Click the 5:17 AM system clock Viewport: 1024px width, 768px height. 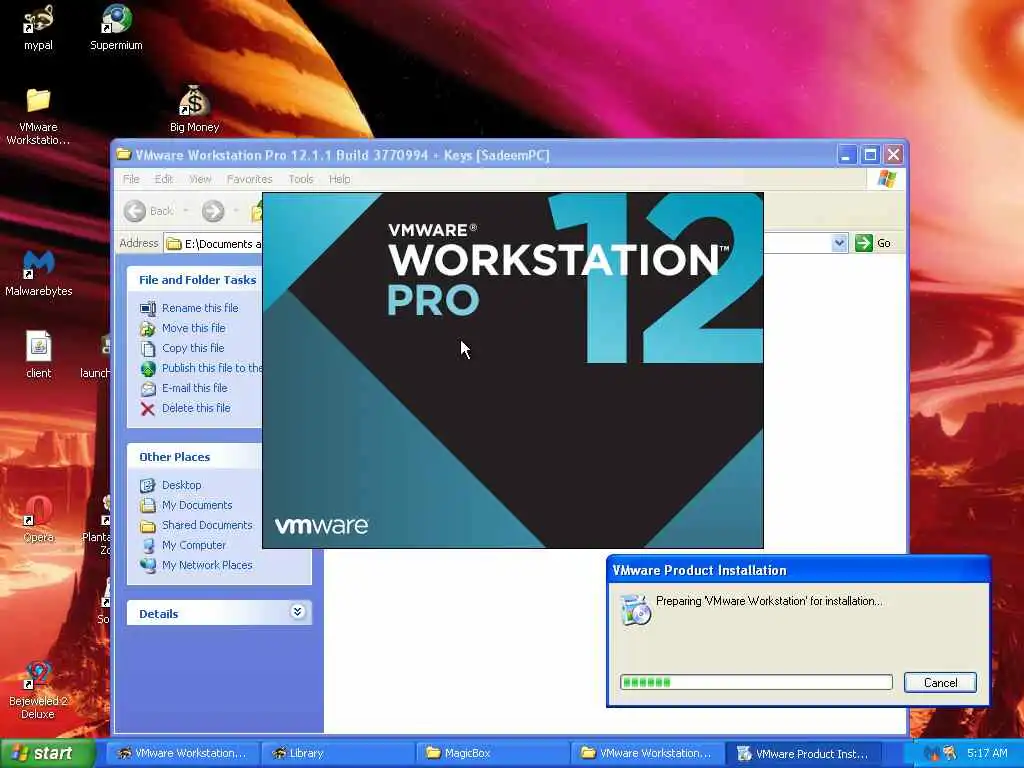click(x=987, y=753)
